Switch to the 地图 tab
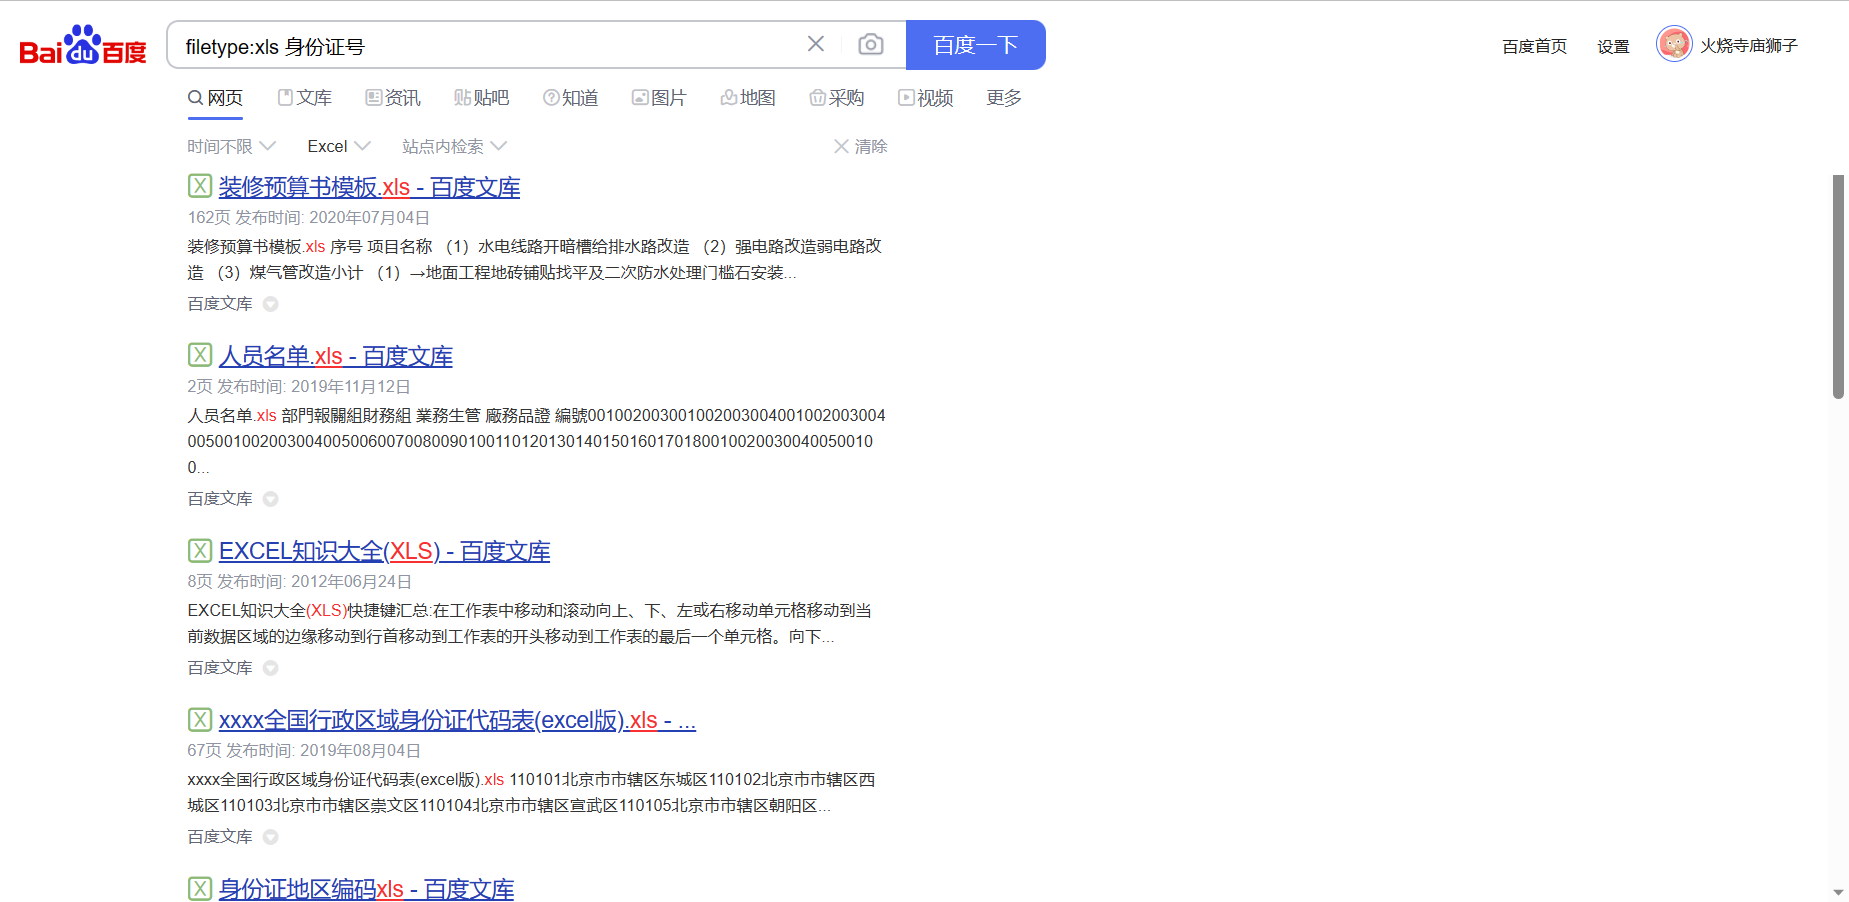The image size is (1849, 902). pos(748,98)
